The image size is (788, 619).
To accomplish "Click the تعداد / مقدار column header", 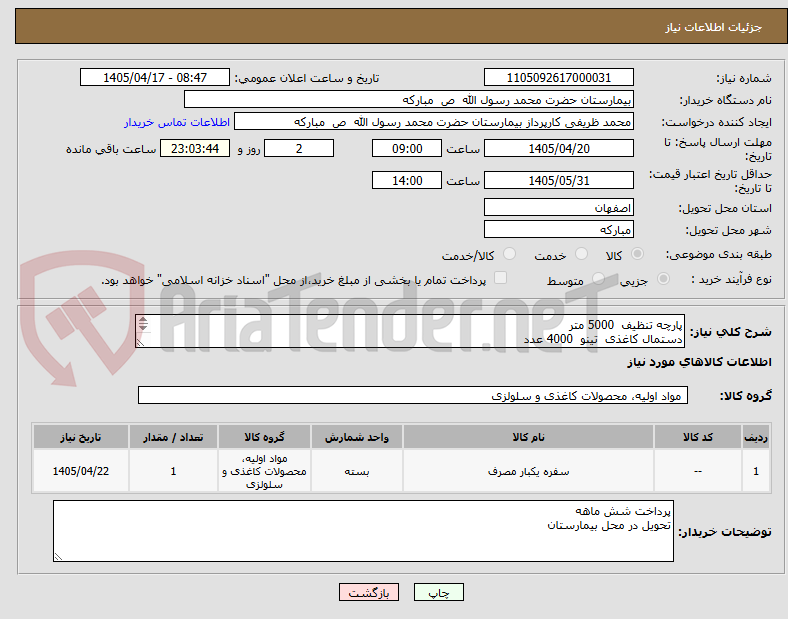I will (x=173, y=437).
